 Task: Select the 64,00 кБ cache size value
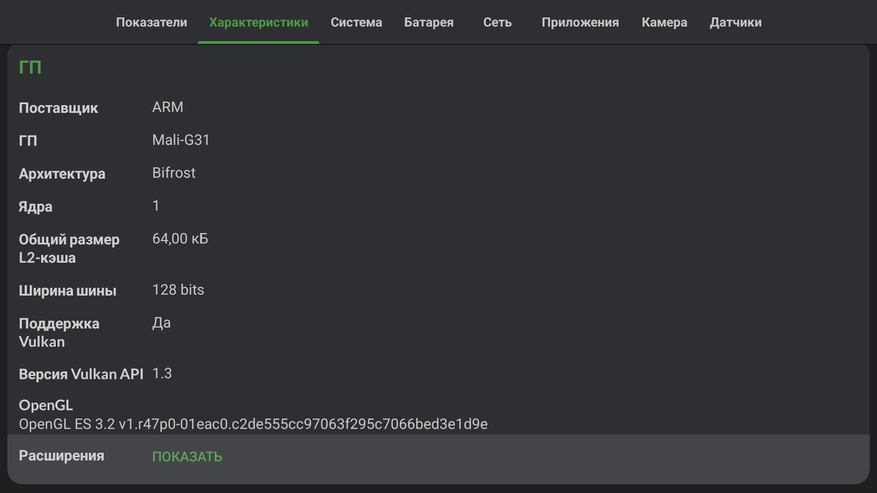[180, 239]
